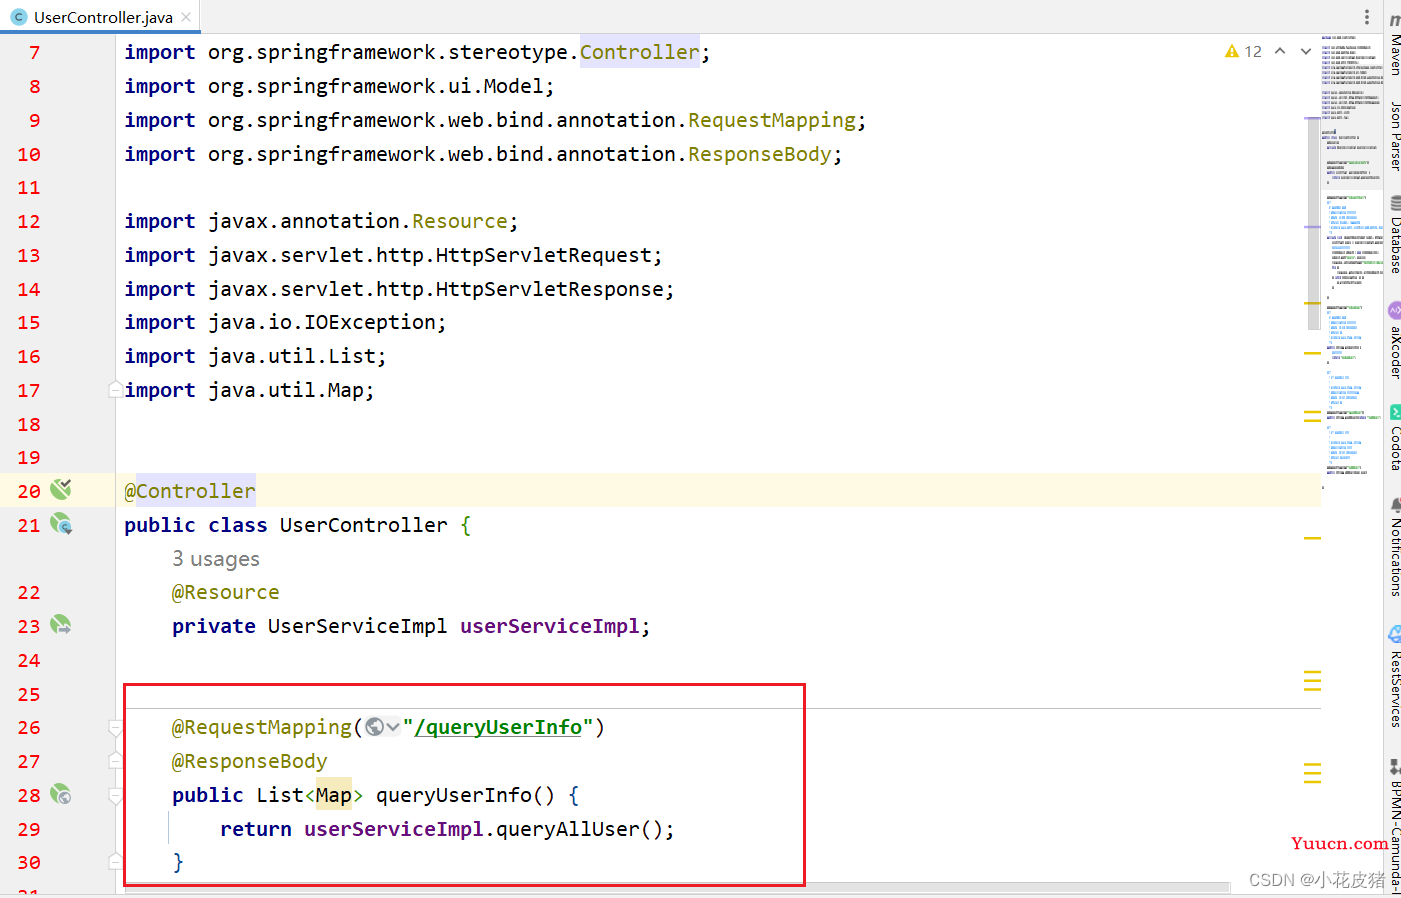
Task: Click the gutter icon beside class UserController
Action: tap(61, 524)
